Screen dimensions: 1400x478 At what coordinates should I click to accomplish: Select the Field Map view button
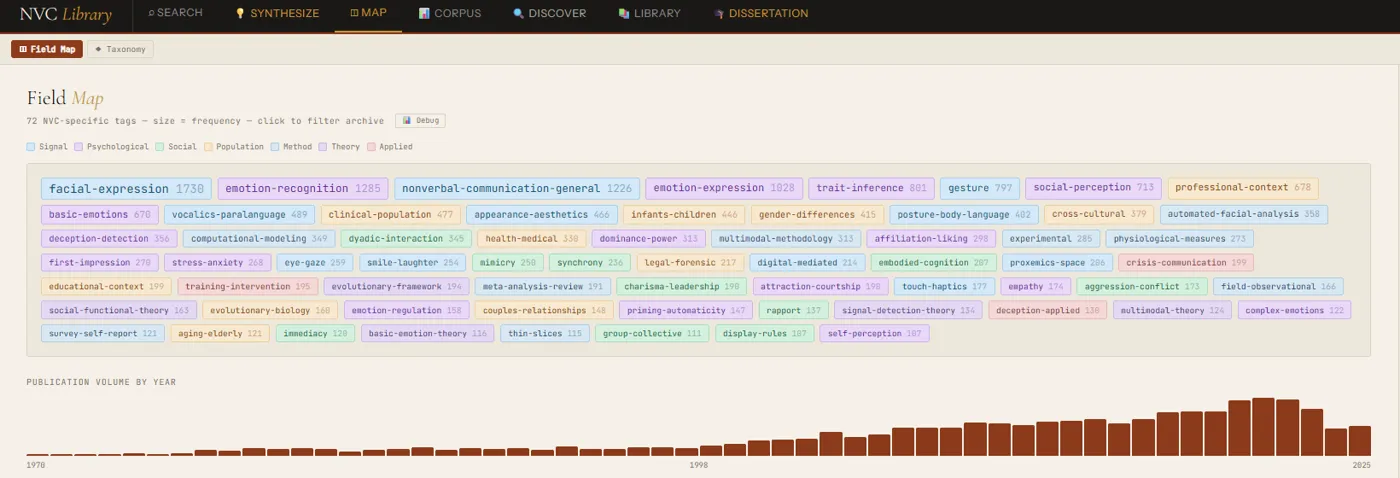[47, 49]
